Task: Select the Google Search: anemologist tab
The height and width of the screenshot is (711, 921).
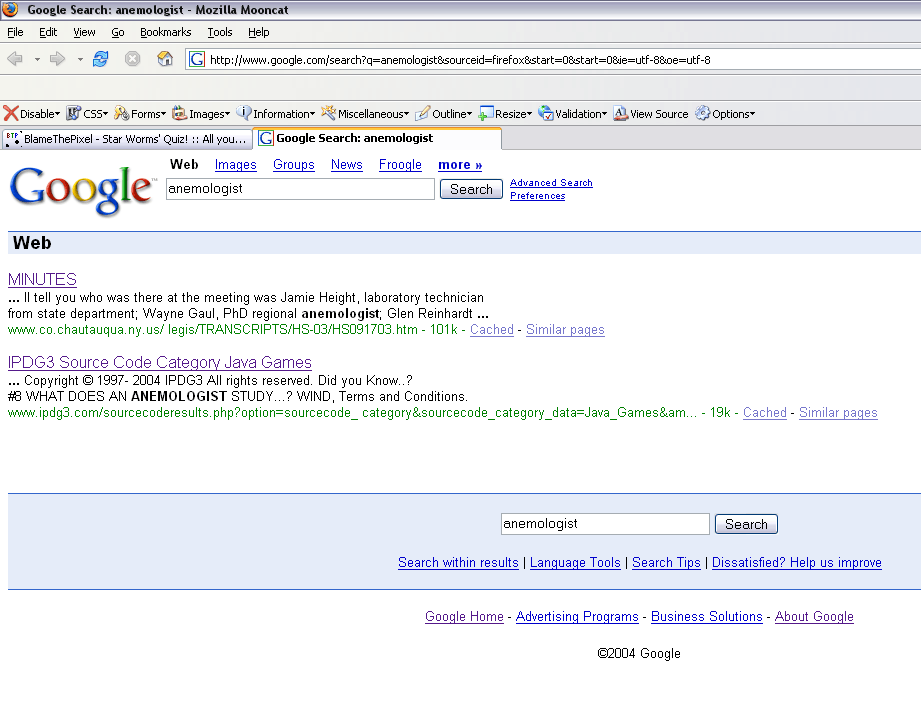Action: point(377,138)
